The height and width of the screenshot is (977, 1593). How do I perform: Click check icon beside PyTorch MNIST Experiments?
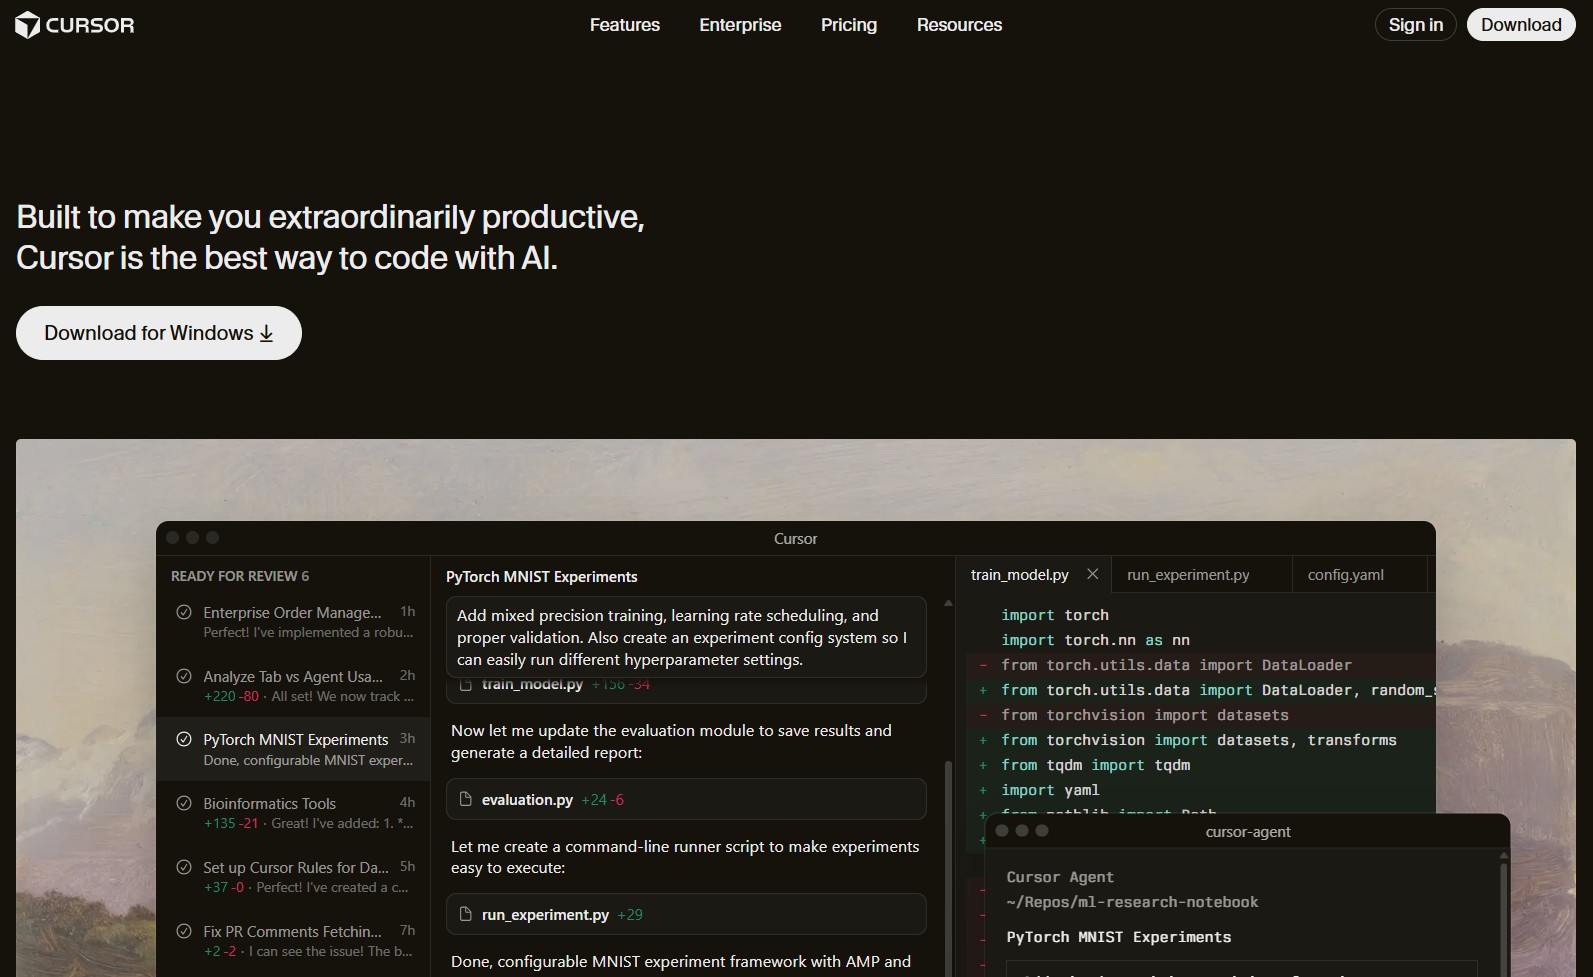coord(184,739)
